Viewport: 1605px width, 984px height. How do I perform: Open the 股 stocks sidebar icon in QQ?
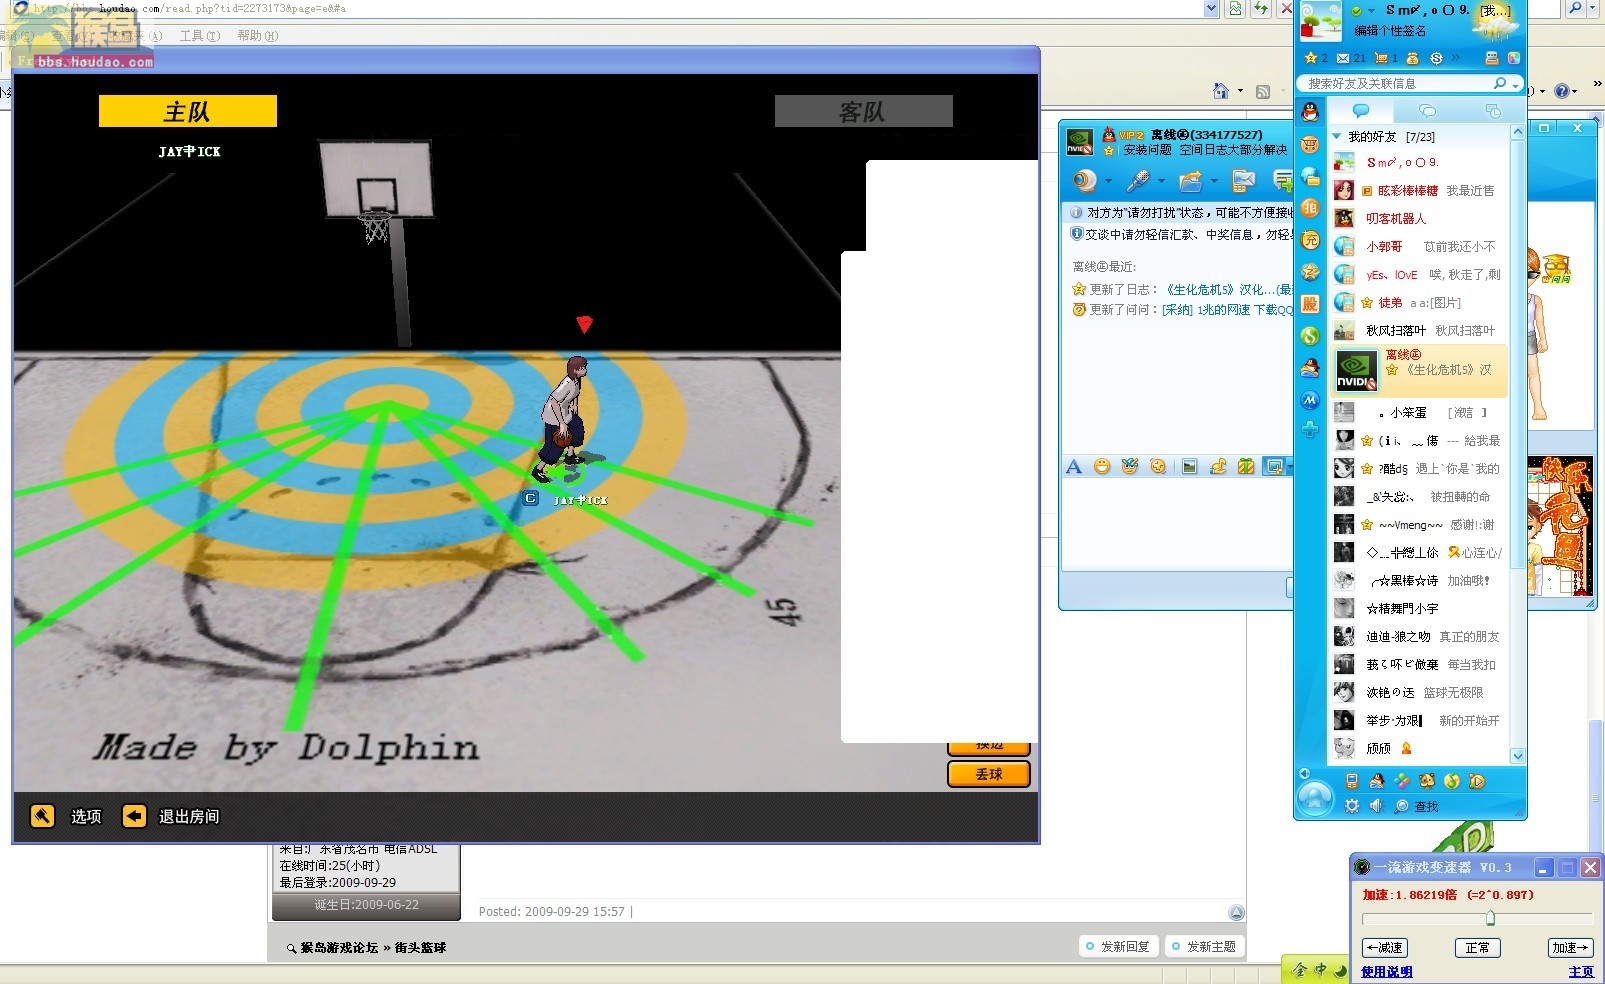point(1310,304)
